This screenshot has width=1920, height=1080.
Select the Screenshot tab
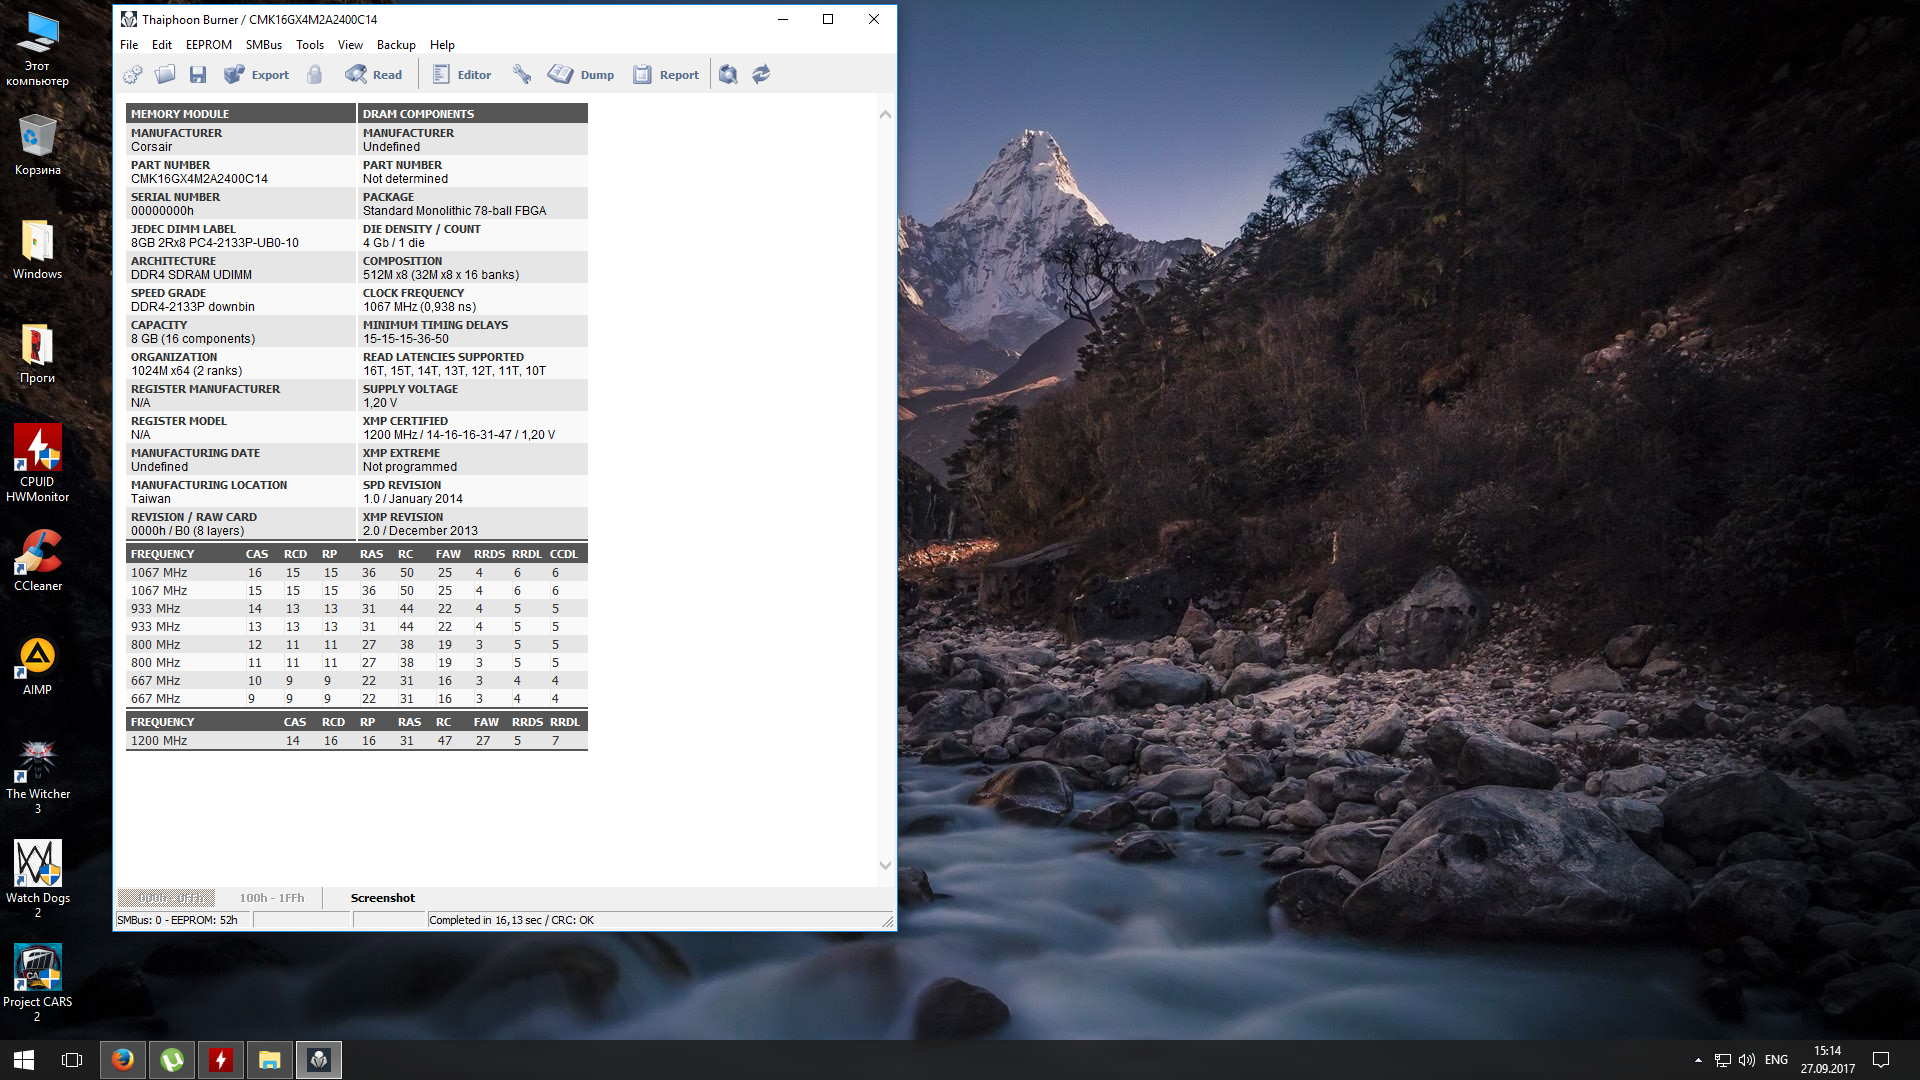pyautogui.click(x=382, y=898)
